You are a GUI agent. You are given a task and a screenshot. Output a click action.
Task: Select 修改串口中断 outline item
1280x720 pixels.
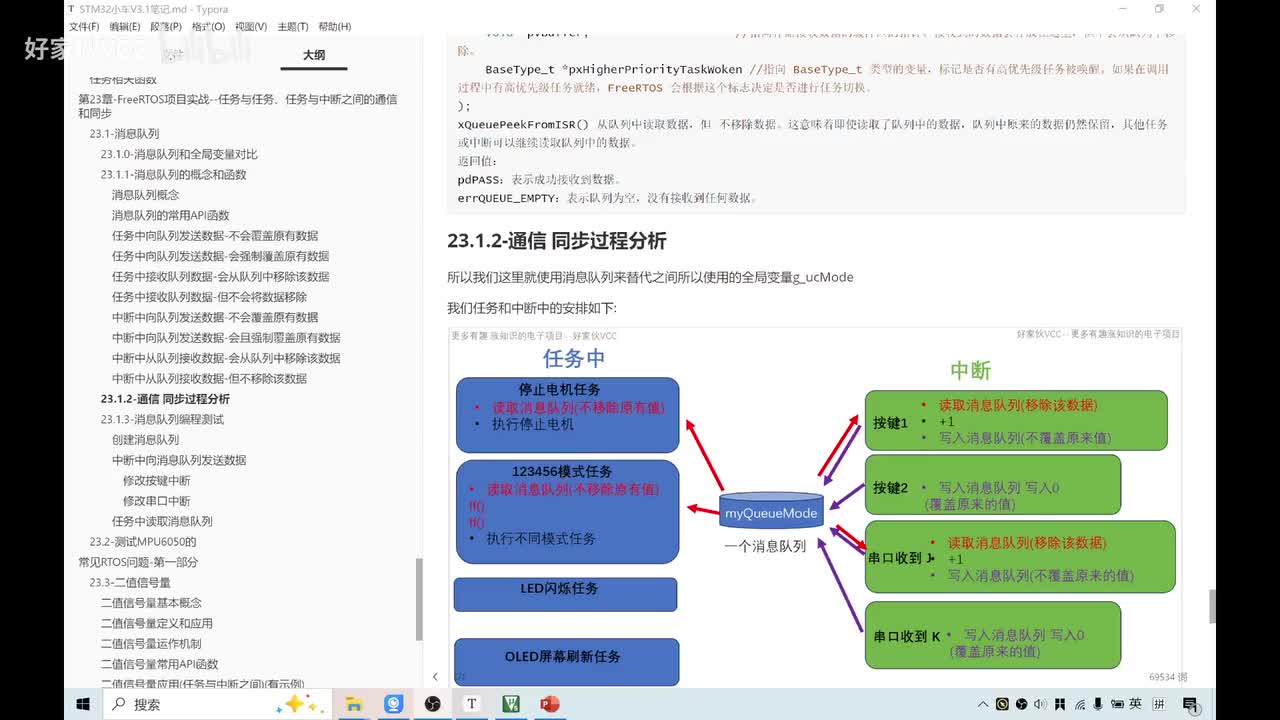click(x=156, y=501)
